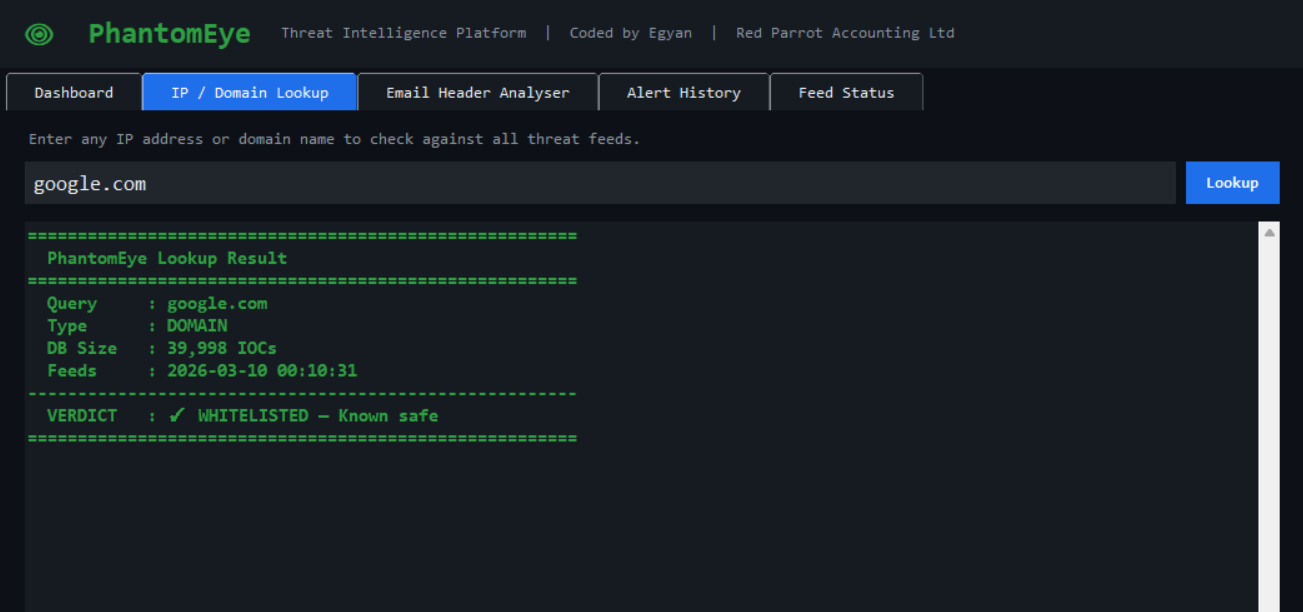
Task: Click the results scrollbar up arrow
Action: pyautogui.click(x=1269, y=232)
